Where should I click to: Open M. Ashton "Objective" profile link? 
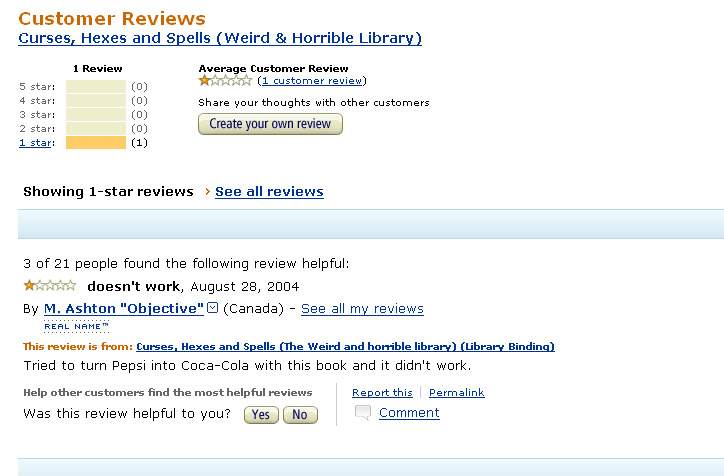(124, 308)
